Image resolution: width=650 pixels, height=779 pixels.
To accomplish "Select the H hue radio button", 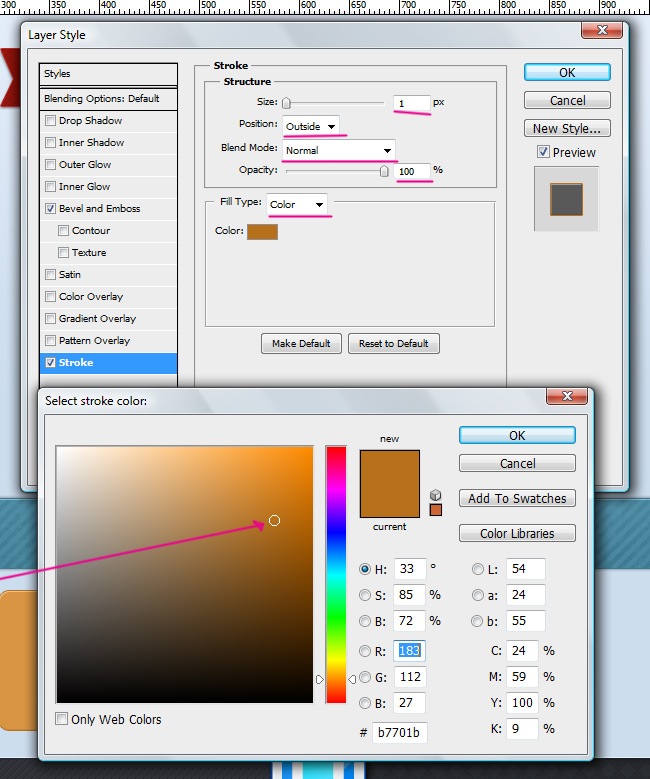I will [365, 569].
